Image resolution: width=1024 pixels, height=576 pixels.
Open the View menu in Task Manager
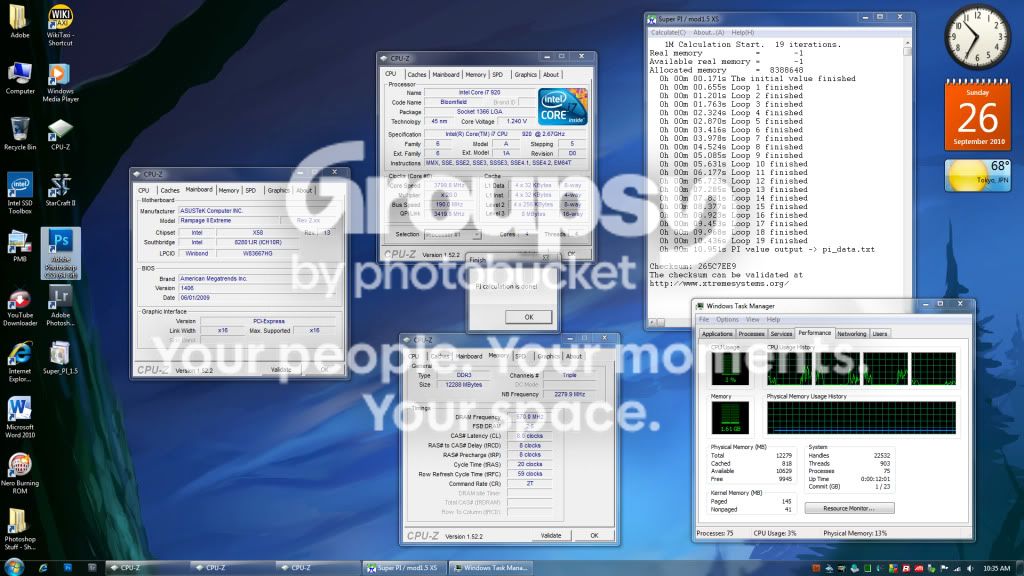tap(752, 319)
